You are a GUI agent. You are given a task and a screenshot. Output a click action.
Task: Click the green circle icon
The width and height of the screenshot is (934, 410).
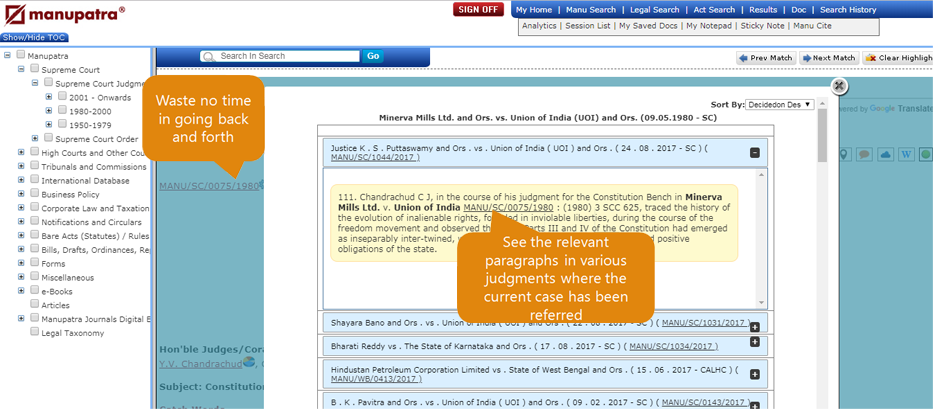point(926,154)
